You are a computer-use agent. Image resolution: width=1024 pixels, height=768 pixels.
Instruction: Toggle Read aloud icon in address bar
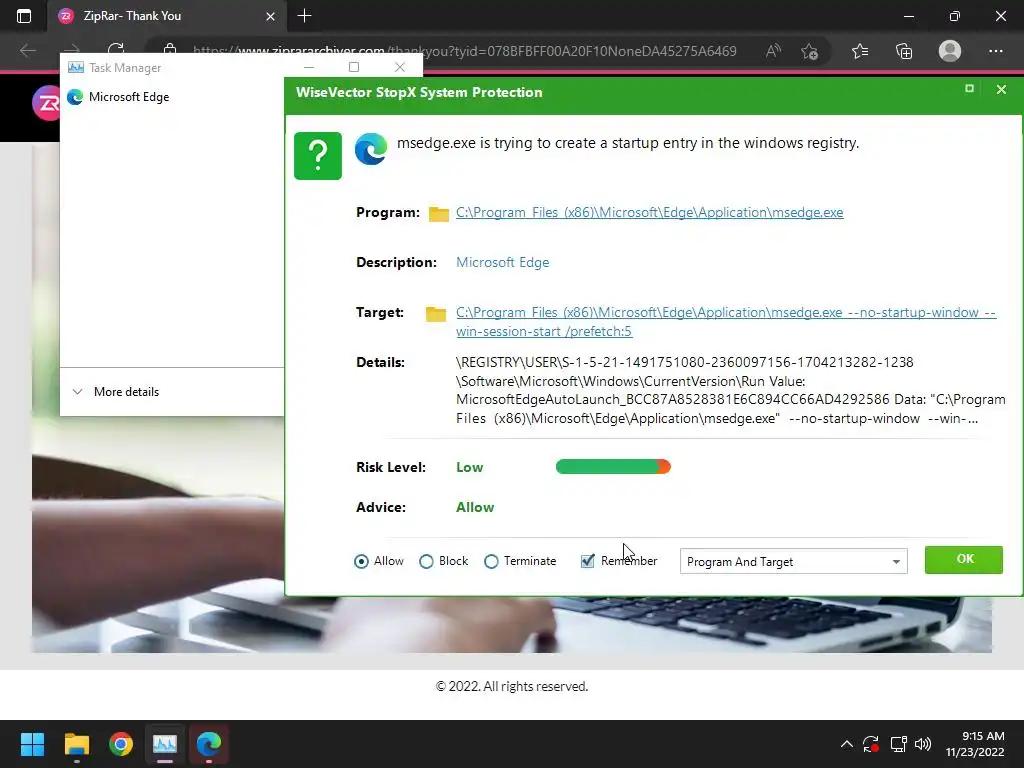point(773,51)
